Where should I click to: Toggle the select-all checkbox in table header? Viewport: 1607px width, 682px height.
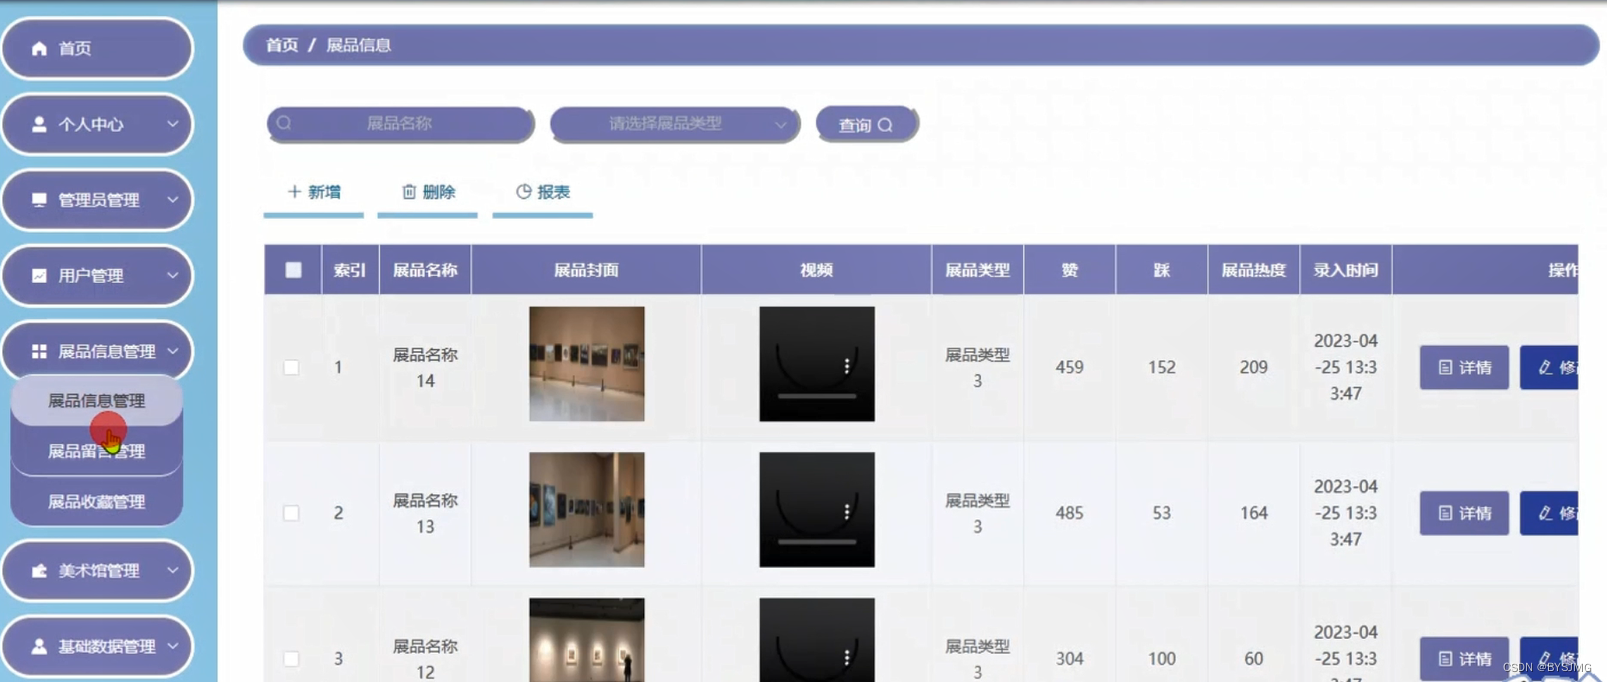click(293, 270)
